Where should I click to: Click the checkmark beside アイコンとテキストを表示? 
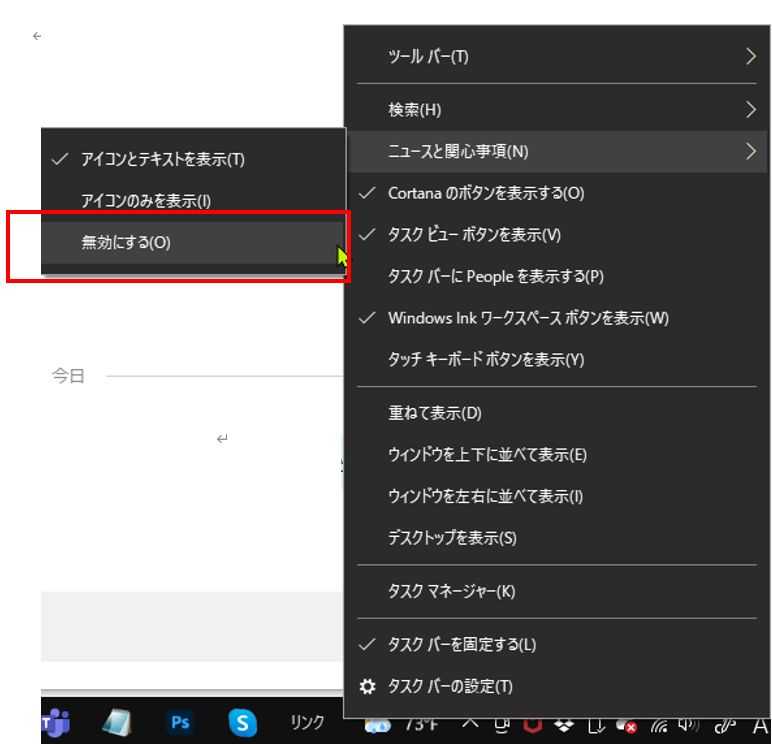pos(60,159)
